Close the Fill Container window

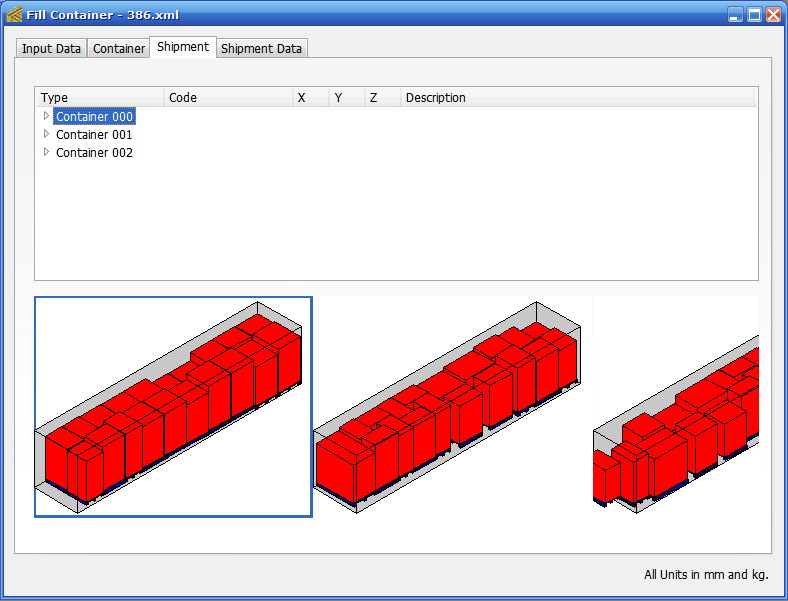pos(773,14)
